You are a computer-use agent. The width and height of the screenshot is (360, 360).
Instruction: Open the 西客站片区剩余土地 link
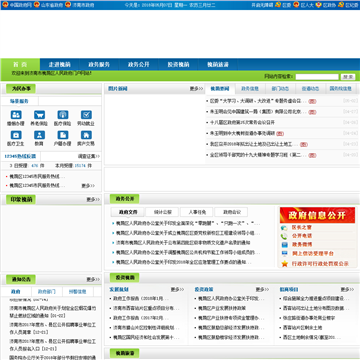coord(302,328)
